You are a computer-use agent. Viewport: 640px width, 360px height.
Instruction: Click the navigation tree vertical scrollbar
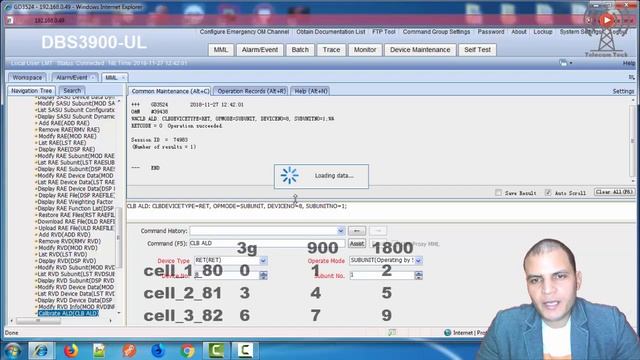[119, 237]
